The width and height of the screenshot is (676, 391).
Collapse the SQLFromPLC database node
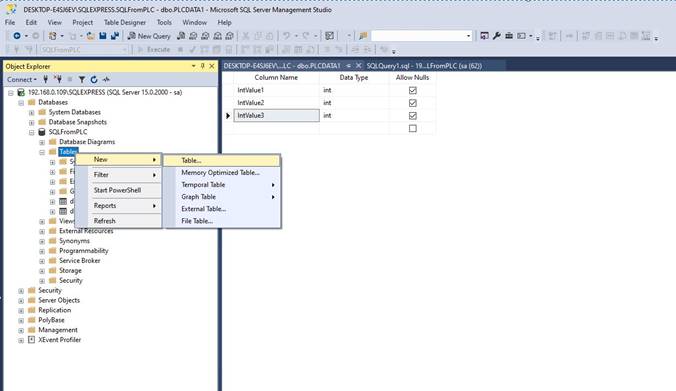point(31,132)
